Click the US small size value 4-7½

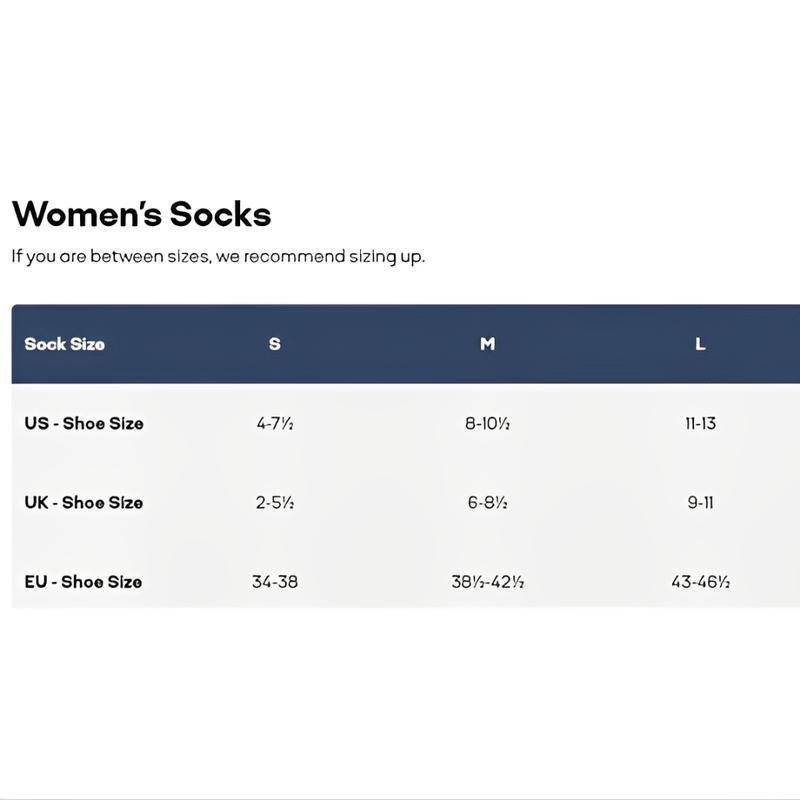(x=275, y=423)
